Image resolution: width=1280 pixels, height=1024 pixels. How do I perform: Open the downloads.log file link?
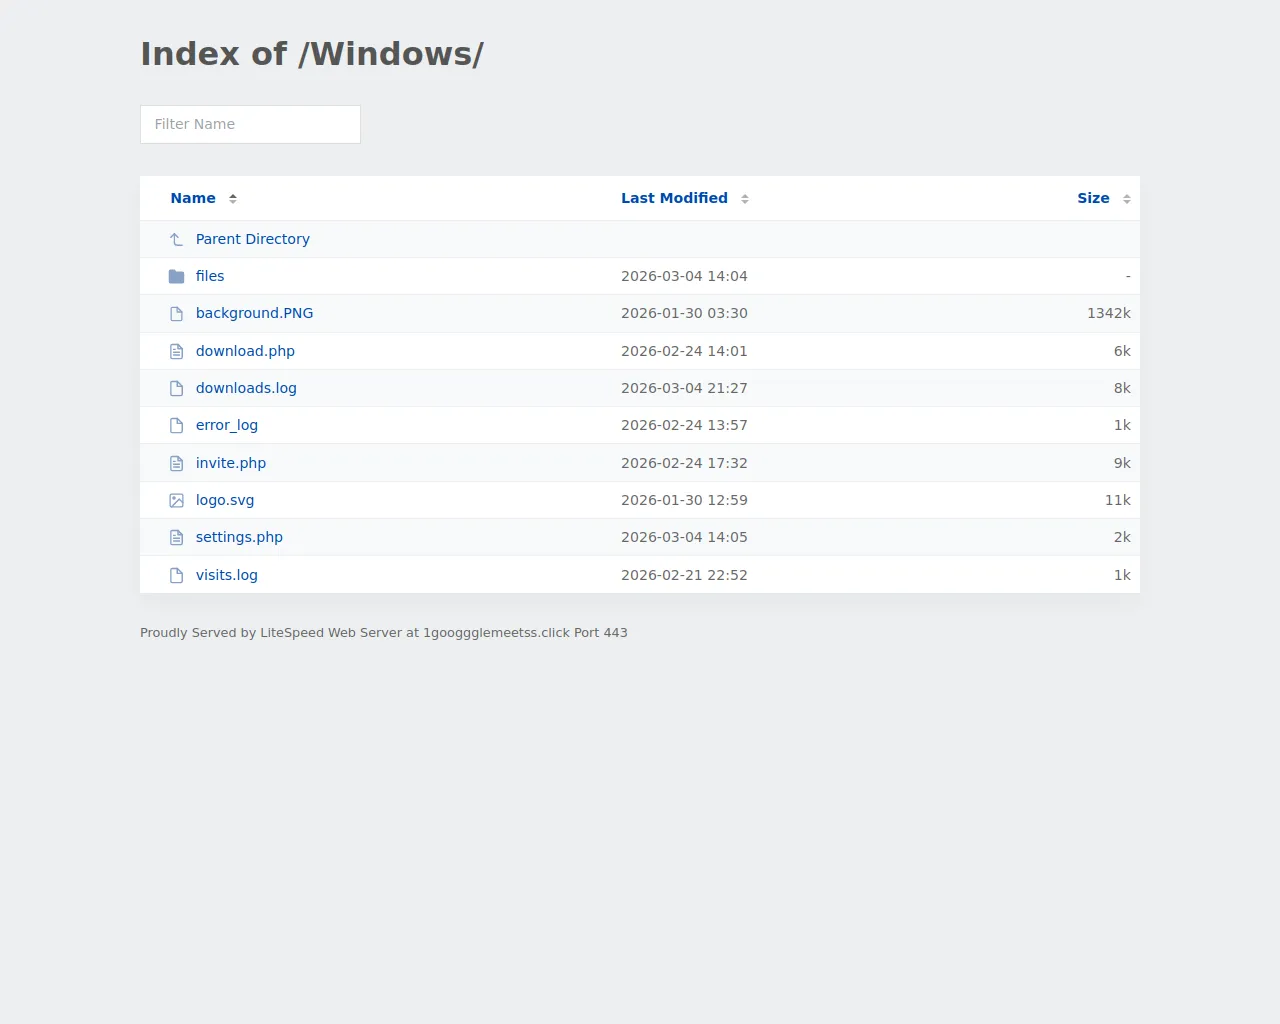tap(246, 388)
